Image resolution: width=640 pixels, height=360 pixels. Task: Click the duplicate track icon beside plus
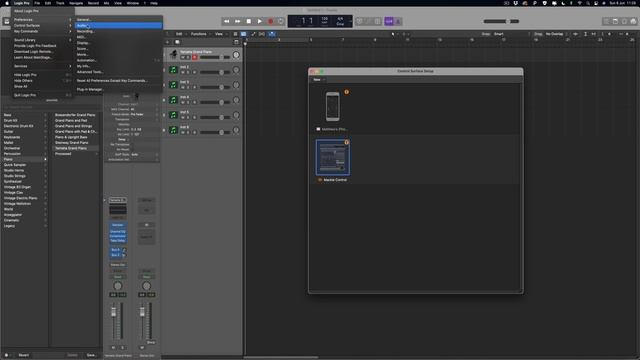point(177,42)
